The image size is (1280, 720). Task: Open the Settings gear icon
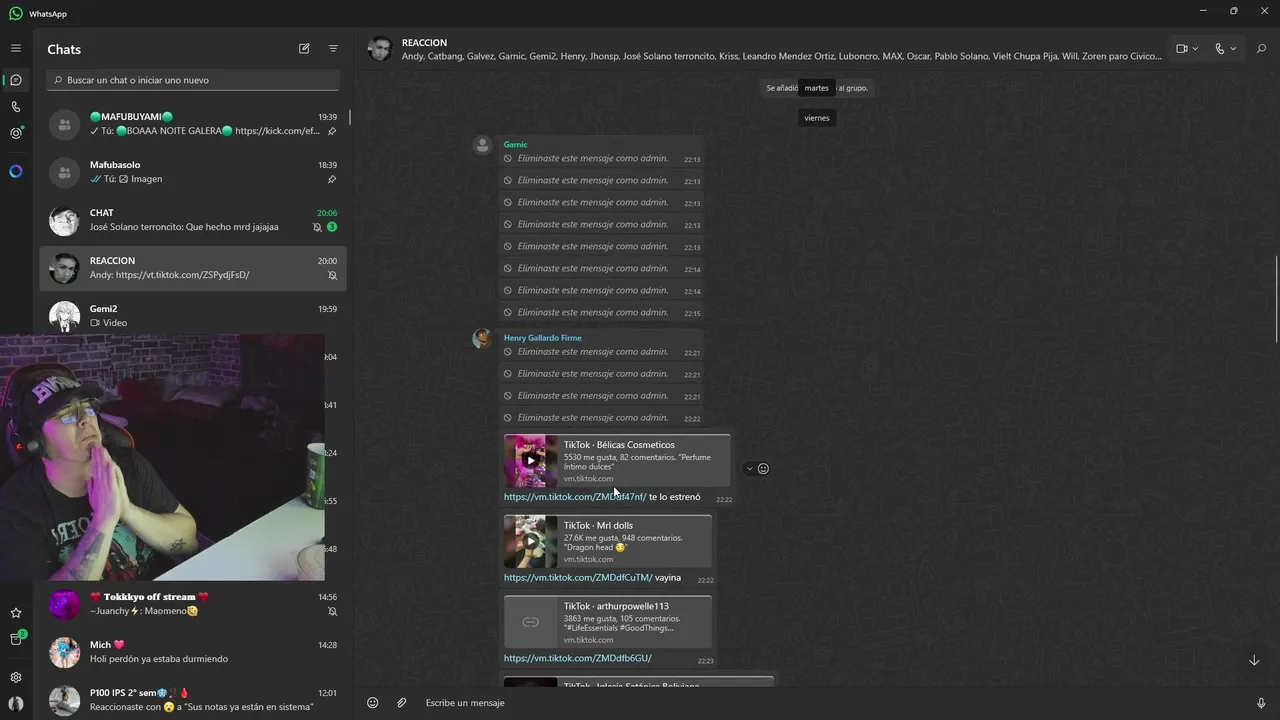(15, 677)
